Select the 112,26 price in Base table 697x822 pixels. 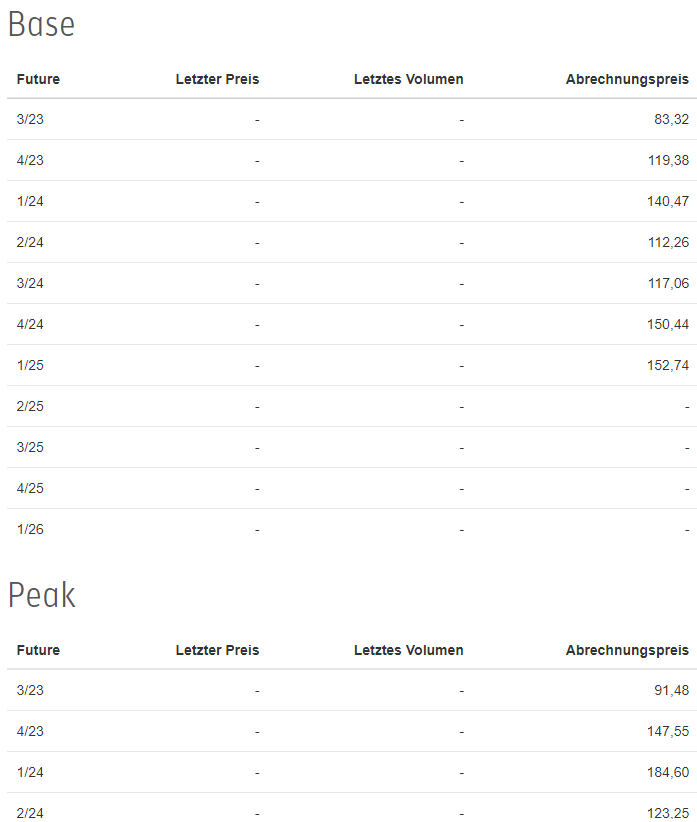[668, 242]
